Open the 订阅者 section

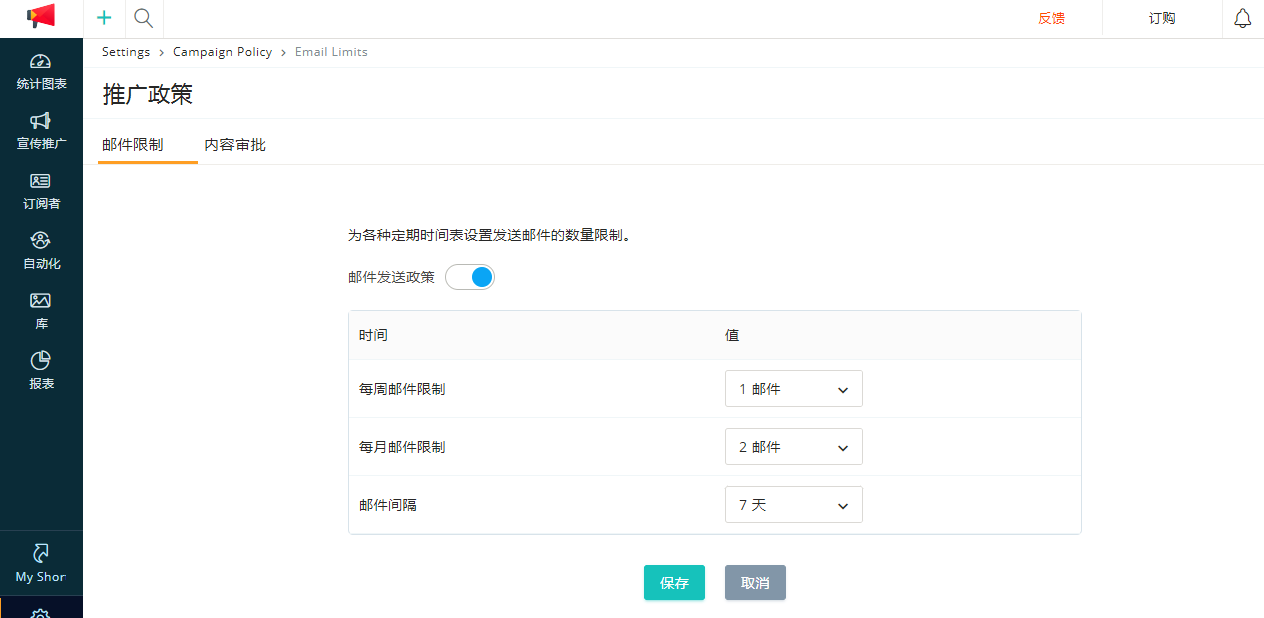click(x=41, y=191)
